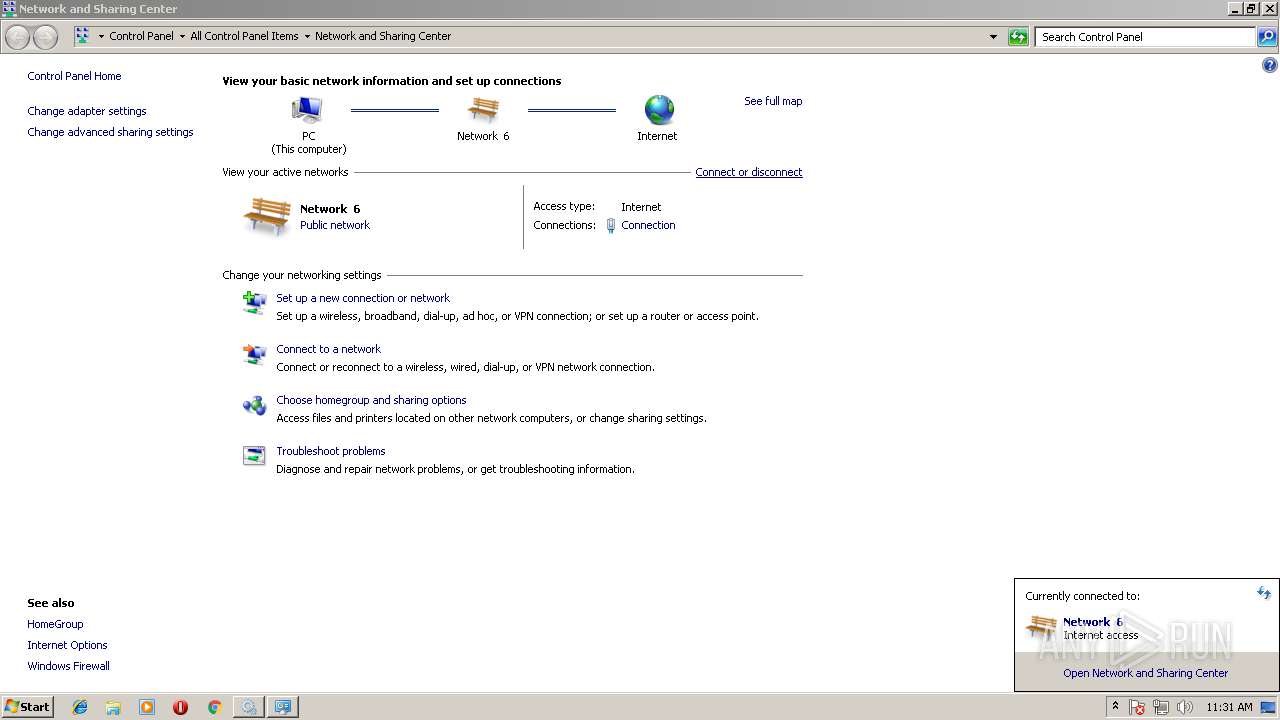Open the Connection status link
Viewport: 1280px width, 720px height.
(648, 225)
